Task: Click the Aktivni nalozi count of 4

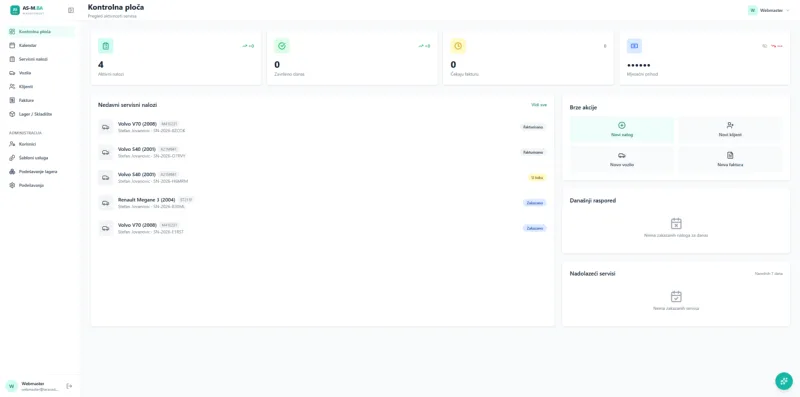Action: point(101,65)
